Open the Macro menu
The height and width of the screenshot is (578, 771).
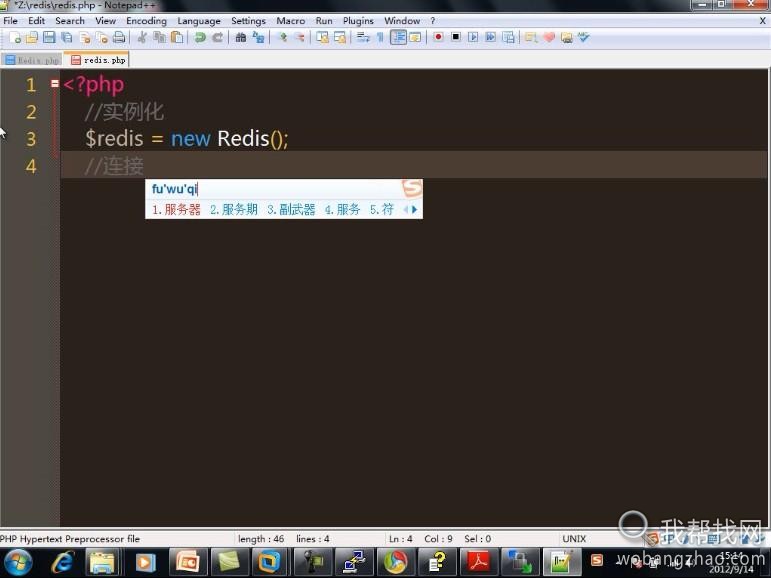[290, 21]
